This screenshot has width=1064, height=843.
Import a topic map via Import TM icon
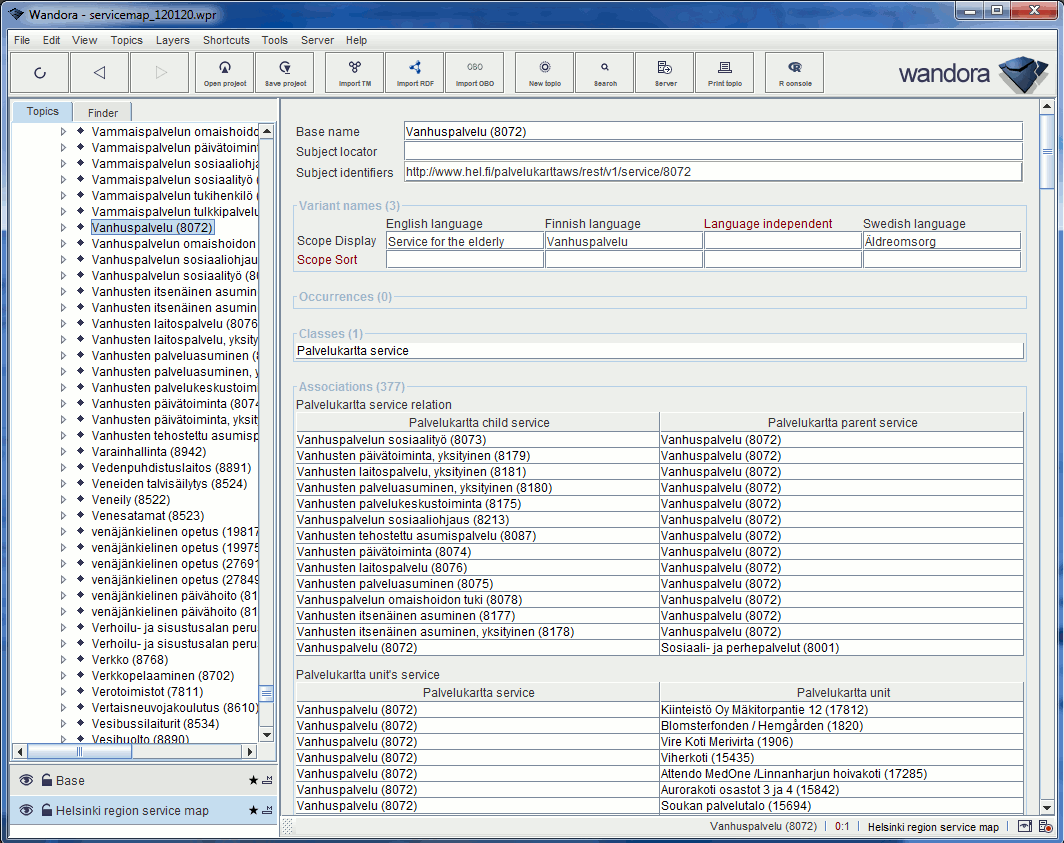[x=354, y=71]
